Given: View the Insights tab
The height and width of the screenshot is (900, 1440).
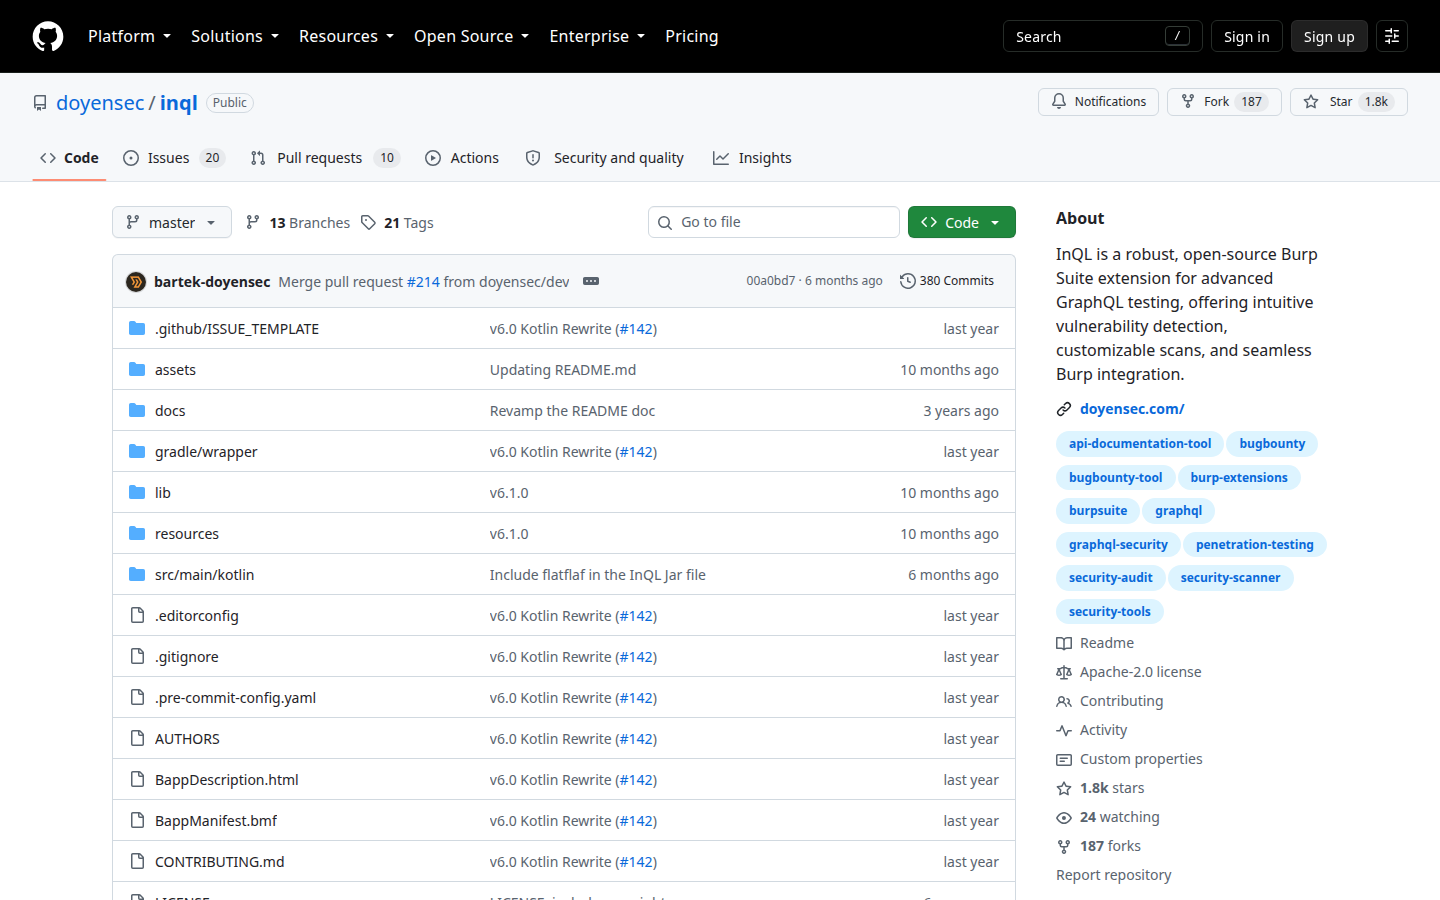Looking at the screenshot, I should tap(752, 158).
